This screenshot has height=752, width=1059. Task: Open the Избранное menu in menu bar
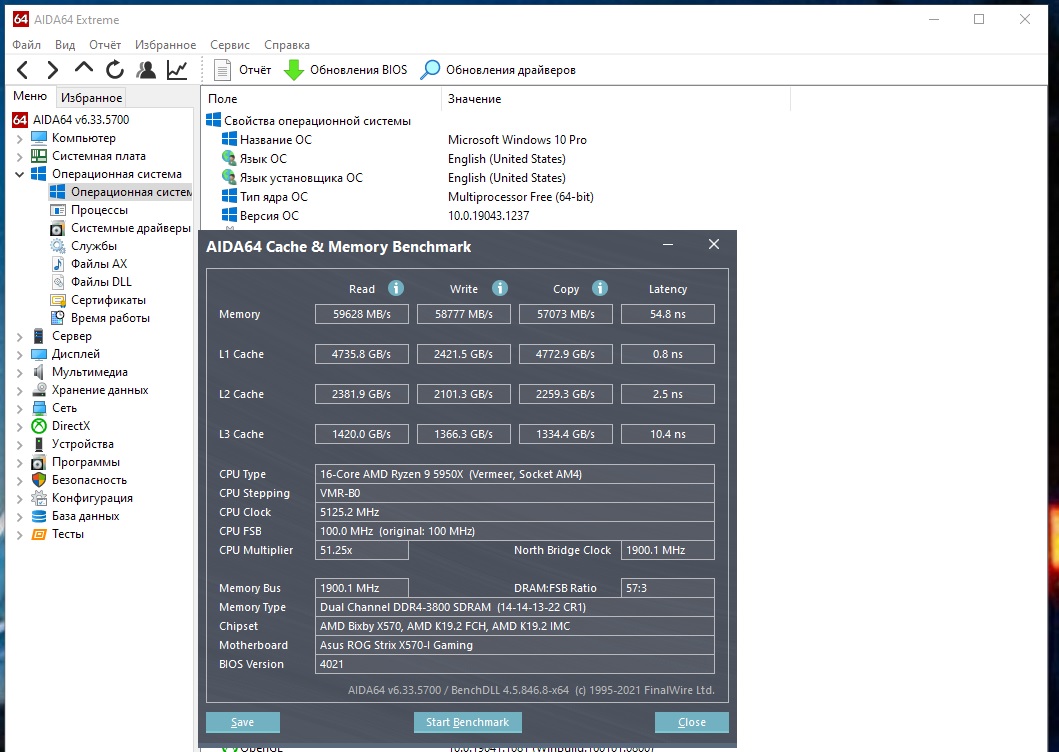[x=165, y=45]
